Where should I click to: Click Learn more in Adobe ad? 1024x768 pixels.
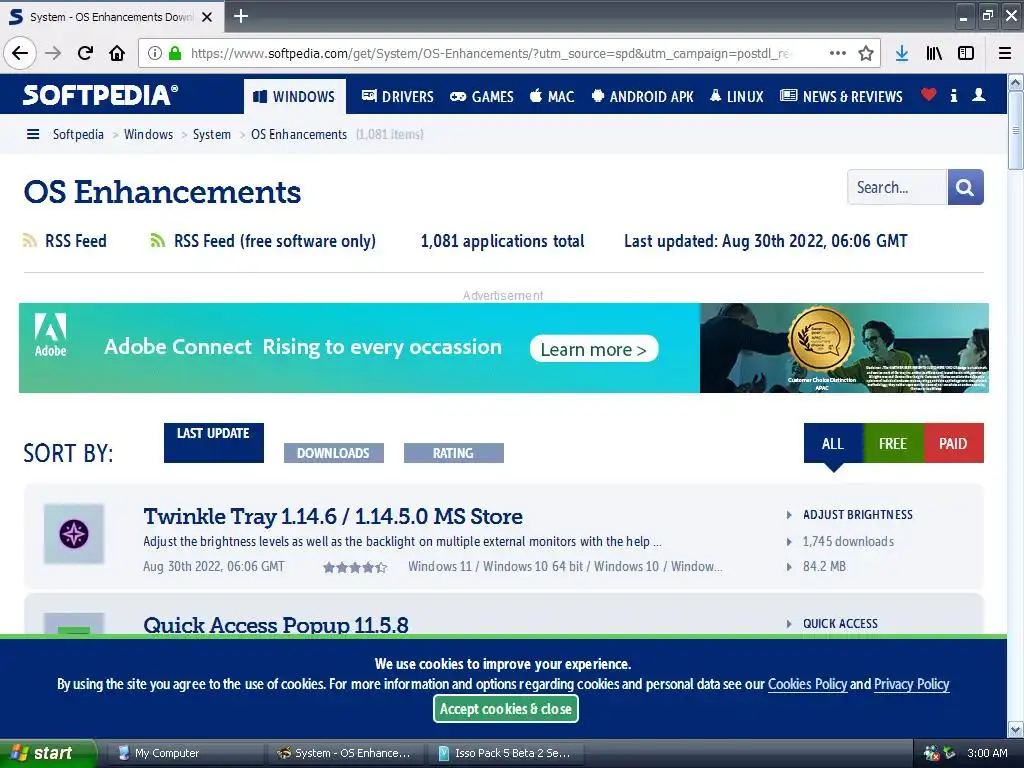click(x=594, y=349)
